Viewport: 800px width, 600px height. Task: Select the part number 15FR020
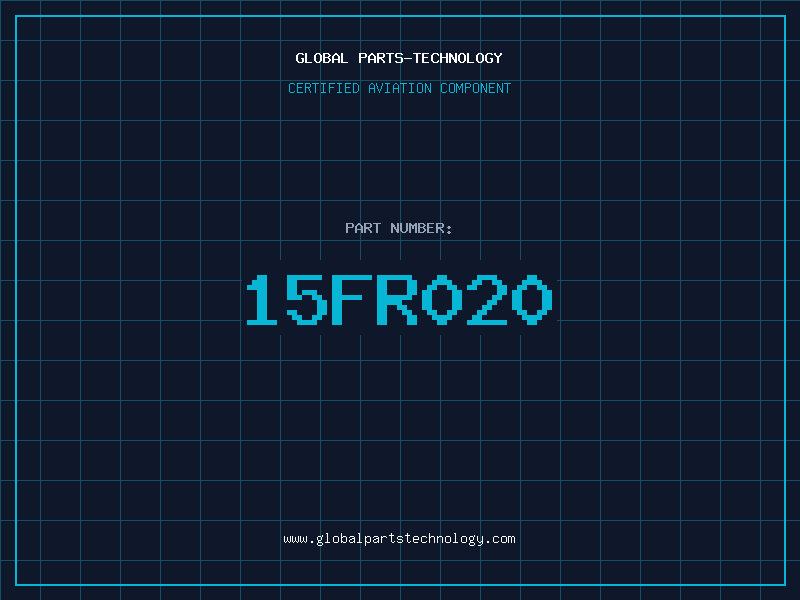click(399, 299)
